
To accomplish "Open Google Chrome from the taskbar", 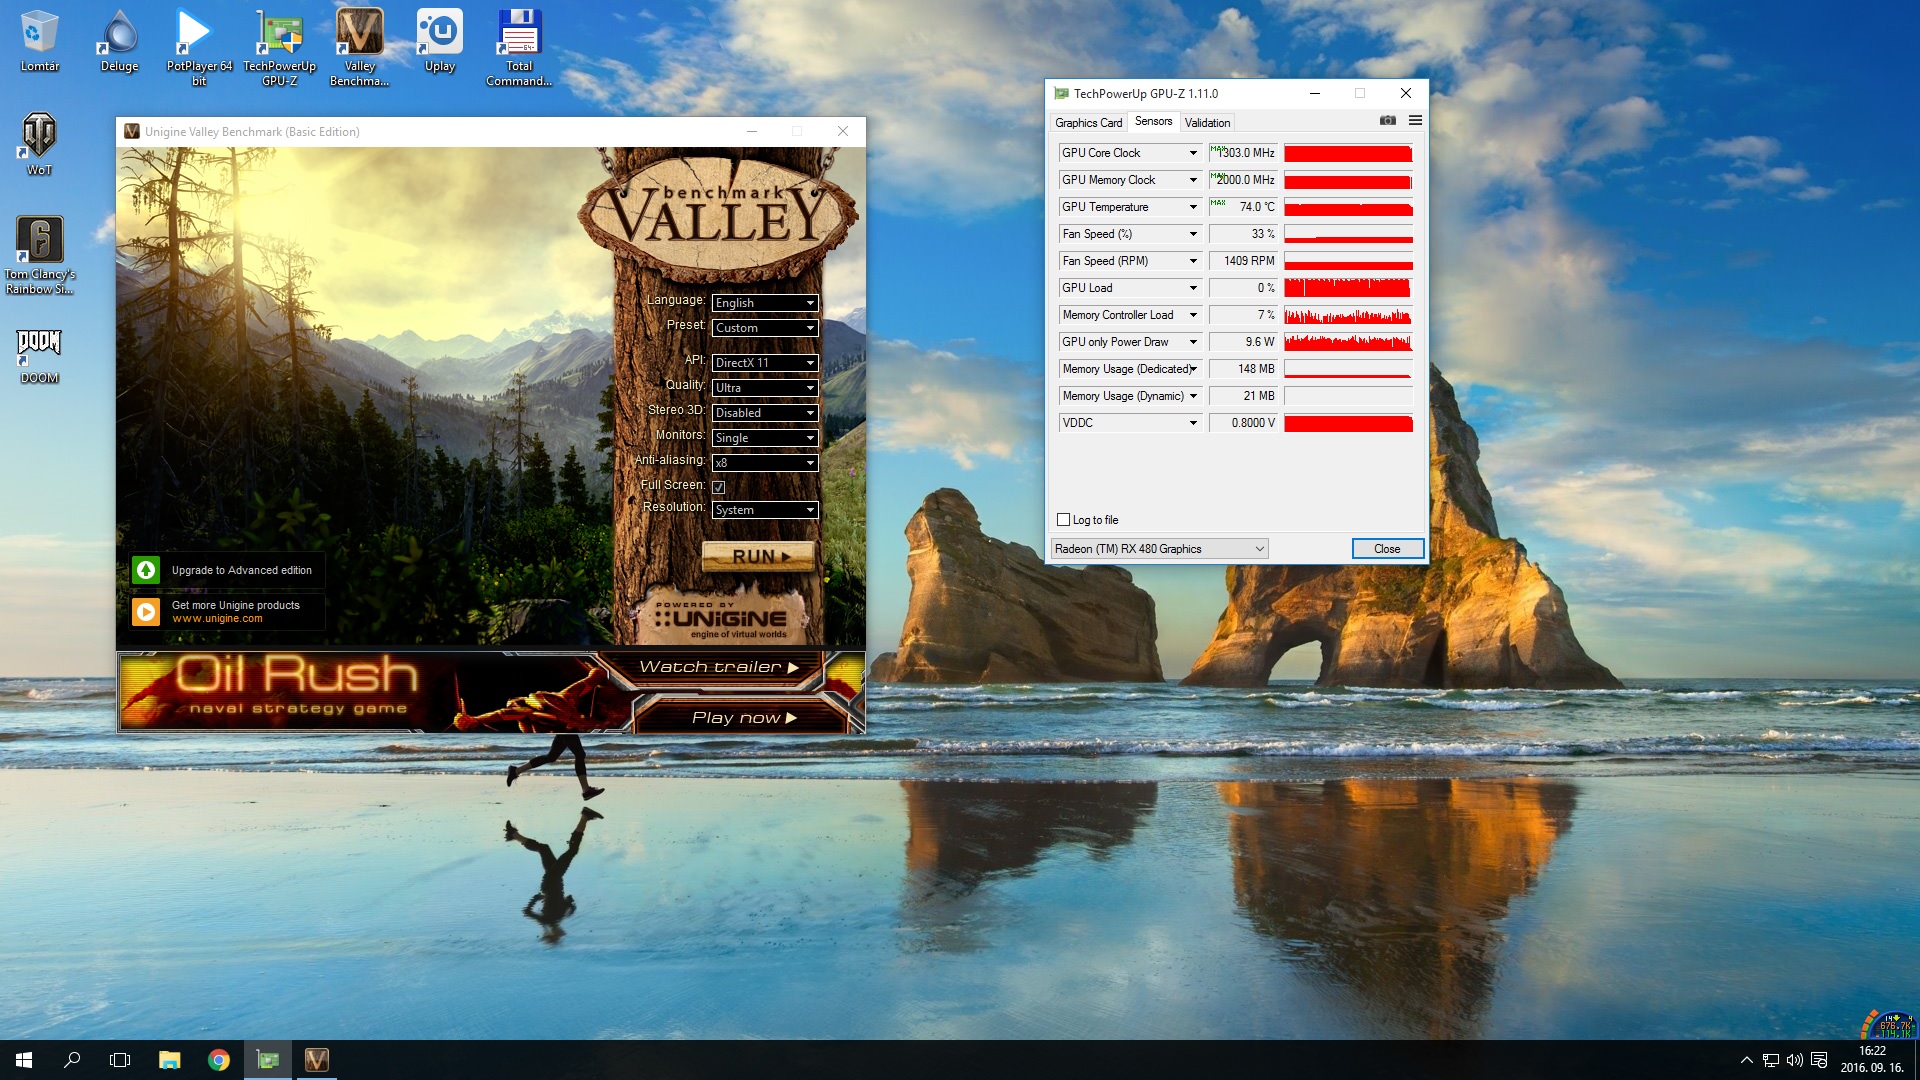I will 218,1060.
